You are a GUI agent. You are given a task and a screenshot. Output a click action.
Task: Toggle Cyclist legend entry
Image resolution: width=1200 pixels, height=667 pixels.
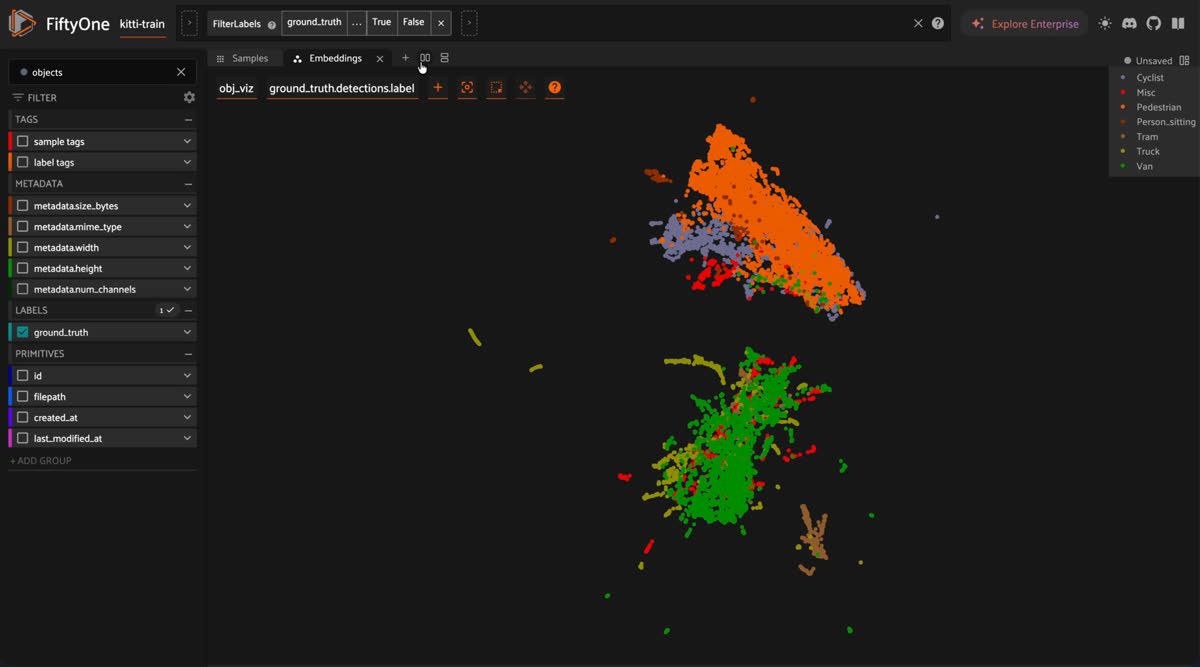pyautogui.click(x=1150, y=78)
